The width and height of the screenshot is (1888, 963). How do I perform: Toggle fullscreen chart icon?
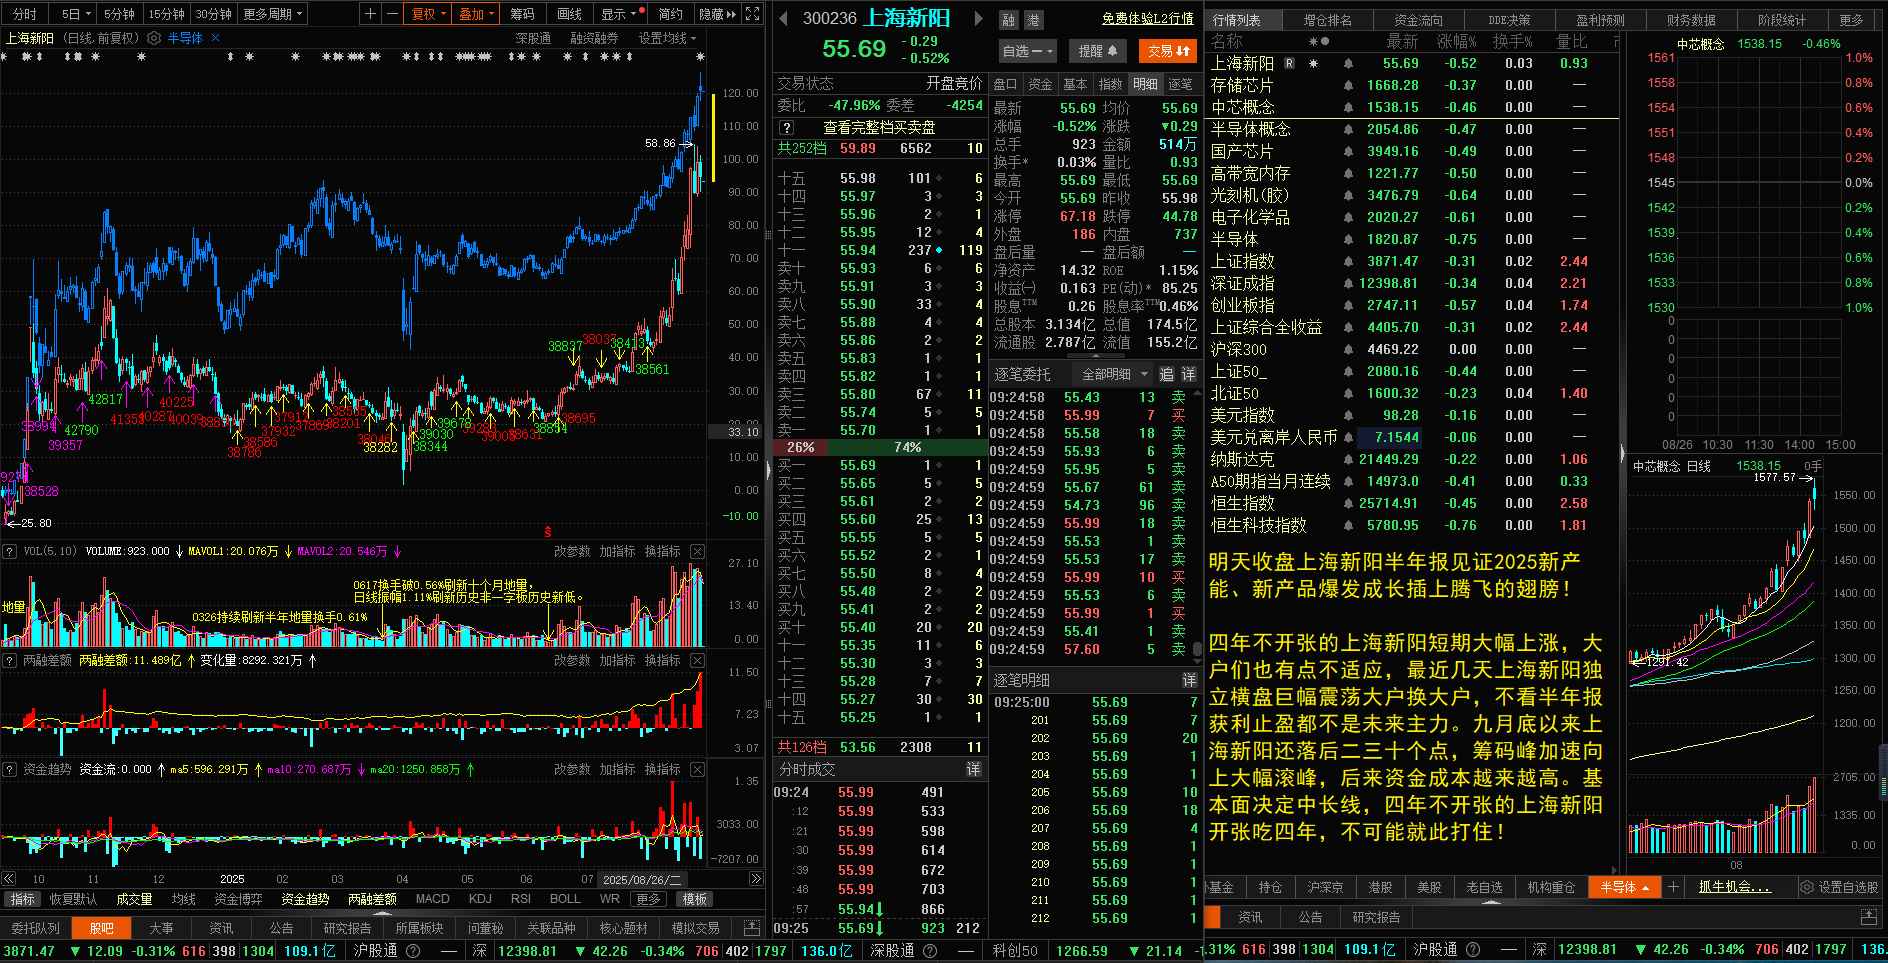pos(753,14)
